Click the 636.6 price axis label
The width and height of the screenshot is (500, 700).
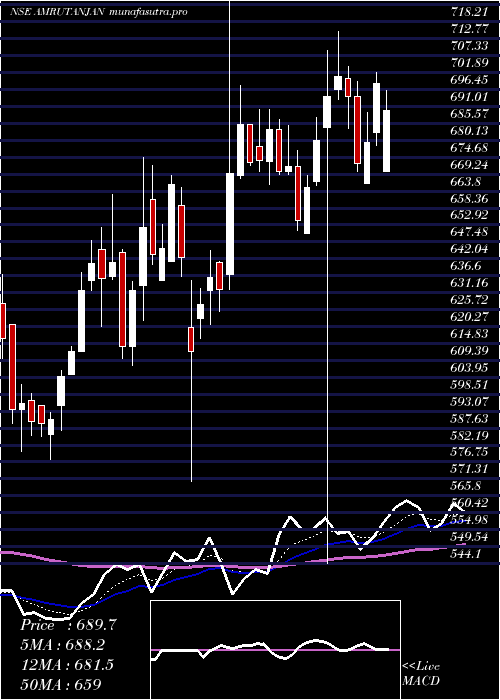tap(466, 266)
